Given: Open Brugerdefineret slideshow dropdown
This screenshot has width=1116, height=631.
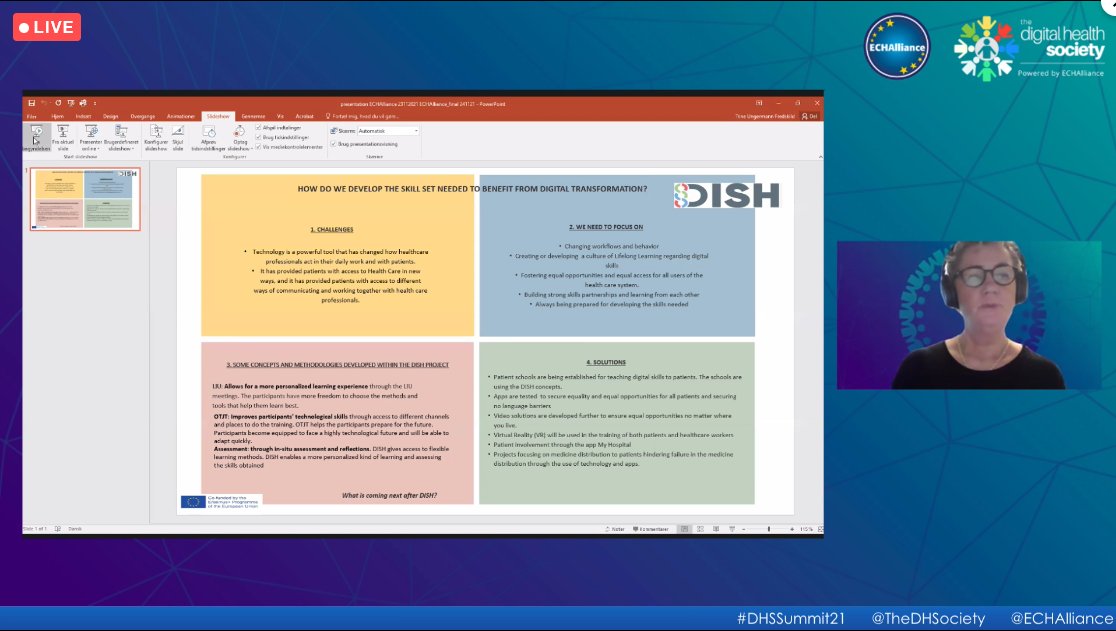Looking at the screenshot, I should pos(121,137).
